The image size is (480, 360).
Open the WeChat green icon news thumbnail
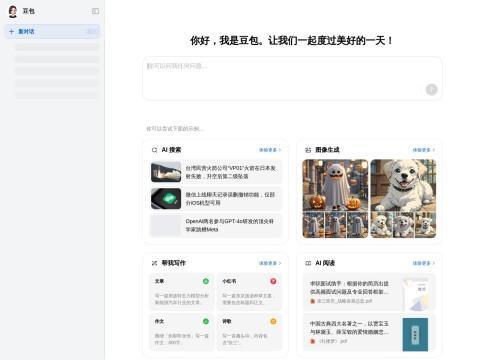[x=166, y=199]
